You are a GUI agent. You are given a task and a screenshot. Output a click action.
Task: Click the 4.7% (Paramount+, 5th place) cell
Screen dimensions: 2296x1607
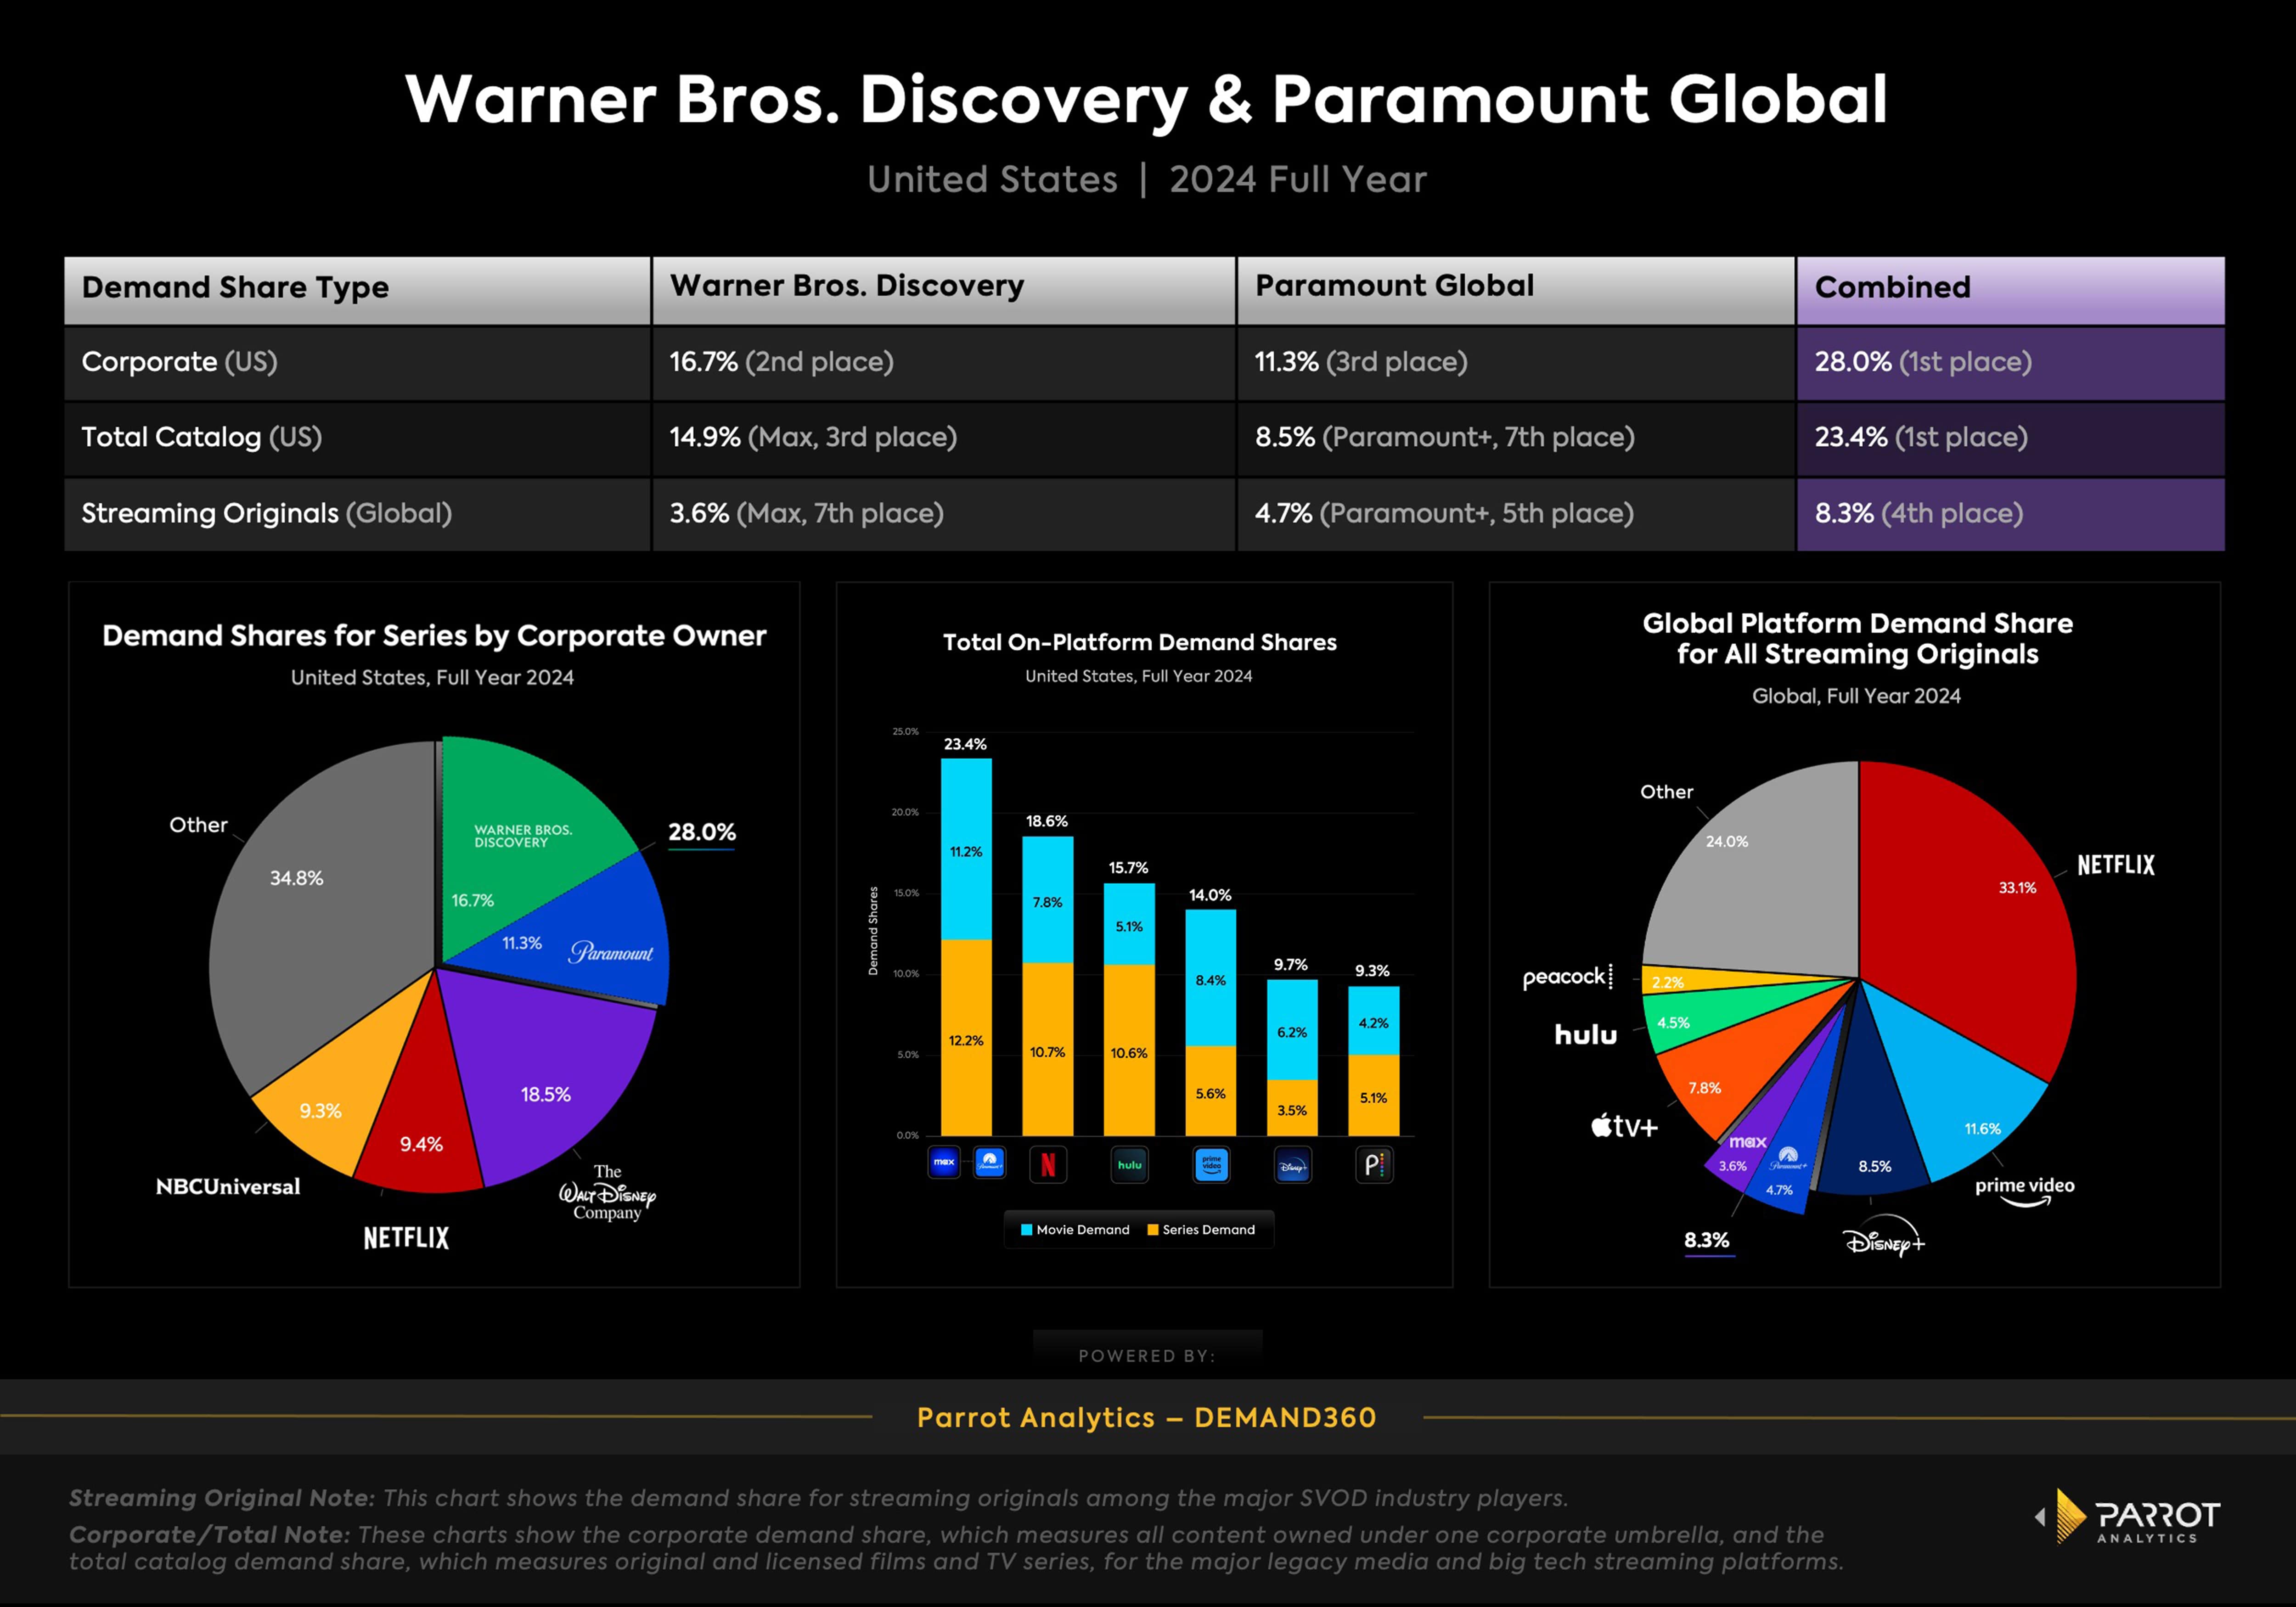pos(1516,514)
